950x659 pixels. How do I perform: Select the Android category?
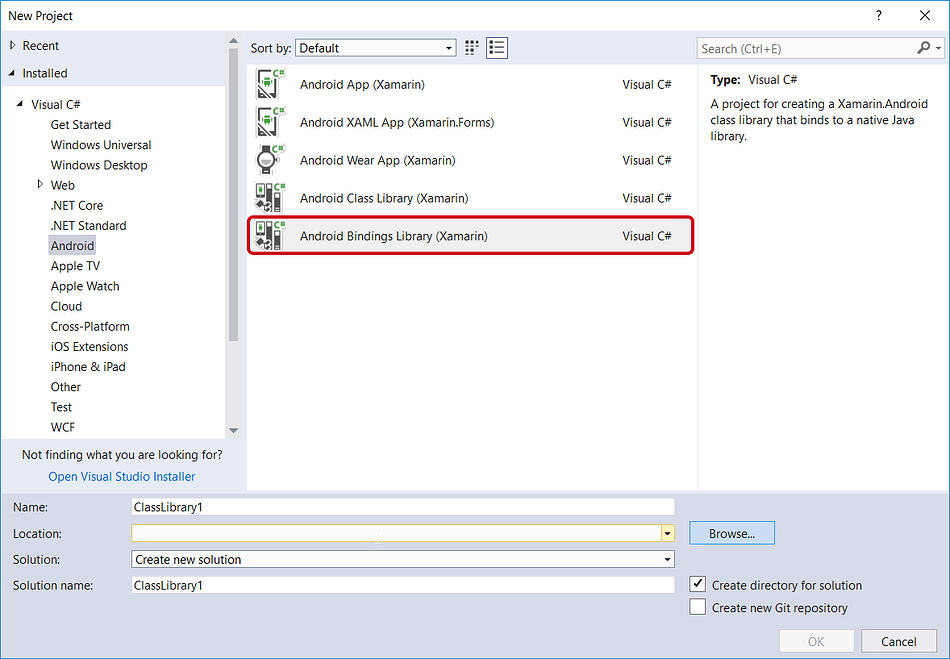tap(72, 245)
